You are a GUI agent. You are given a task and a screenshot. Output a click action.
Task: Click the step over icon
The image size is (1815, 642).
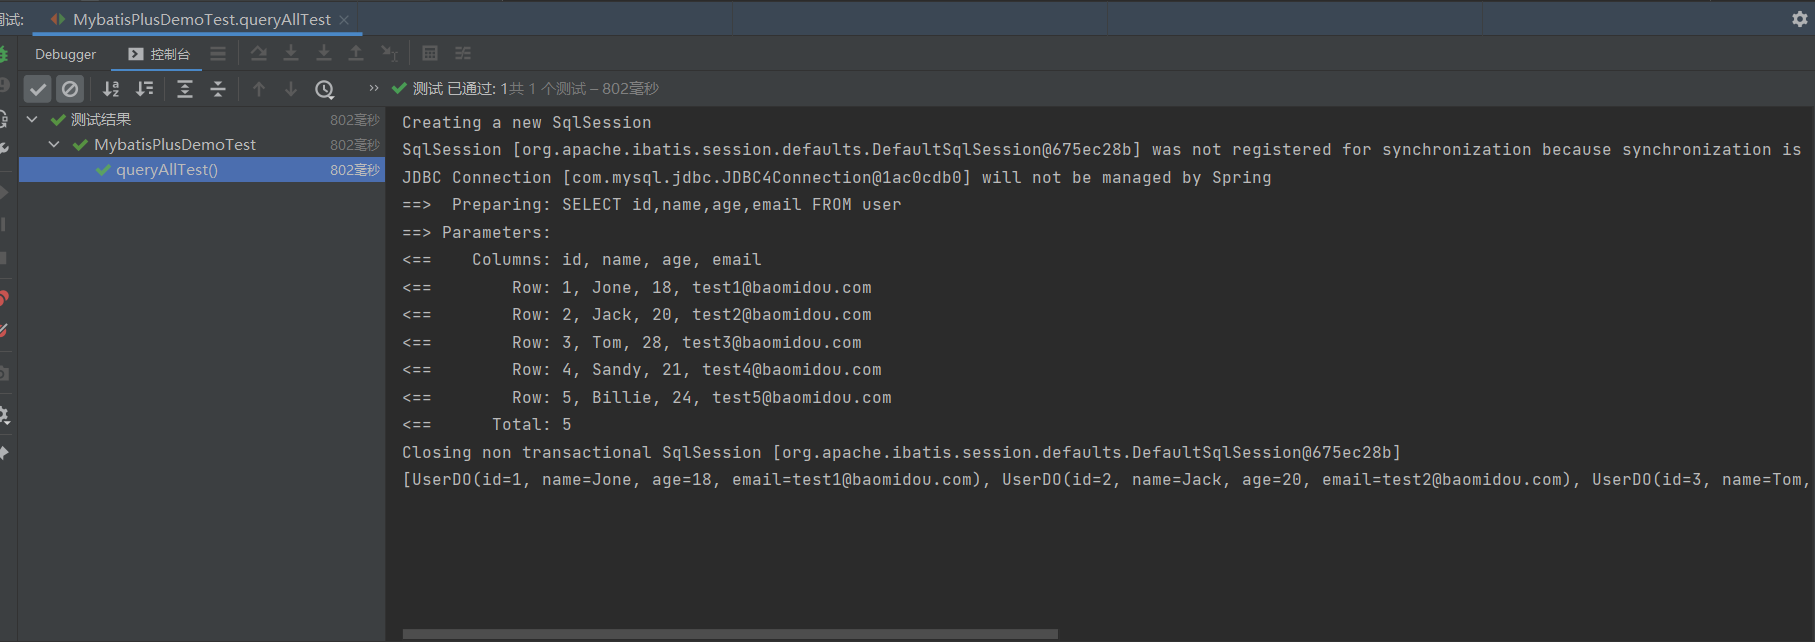(x=259, y=54)
